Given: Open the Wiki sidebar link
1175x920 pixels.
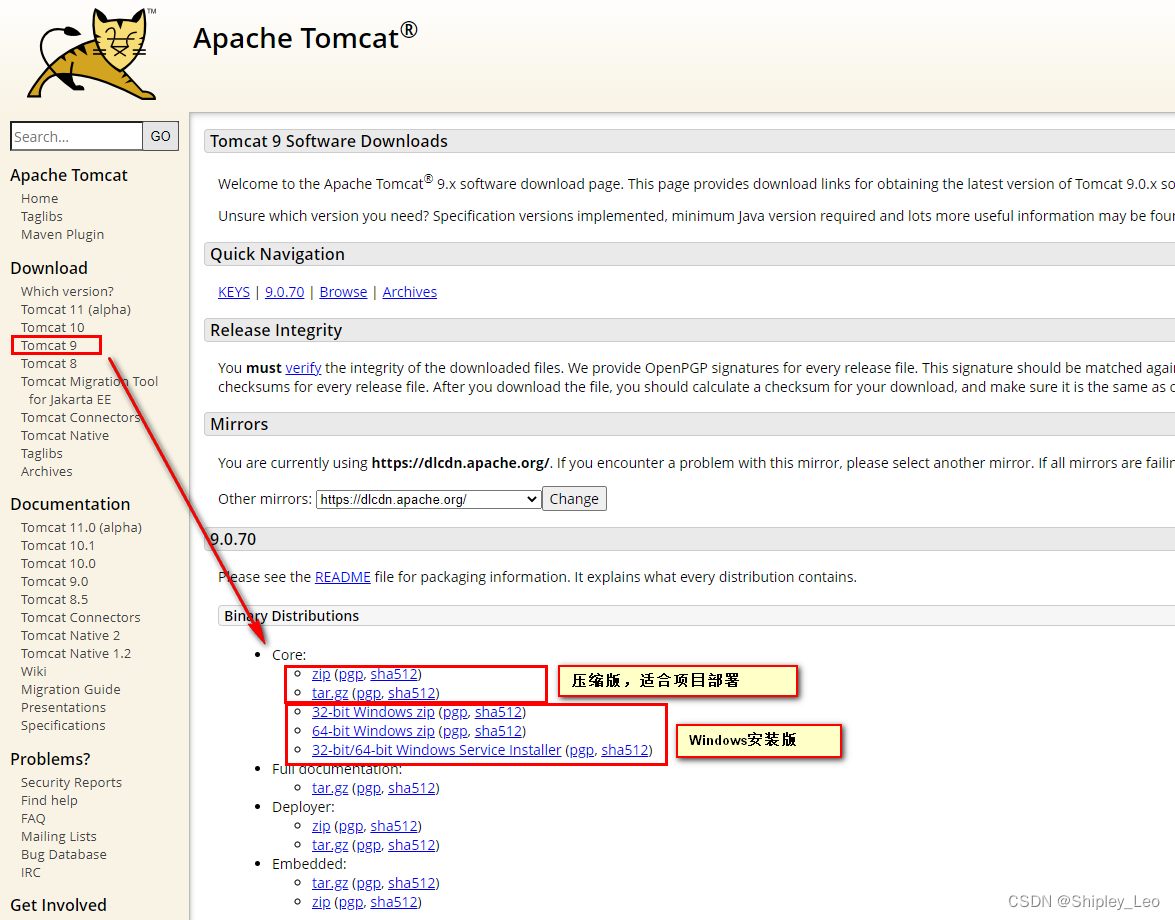Looking at the screenshot, I should pyautogui.click(x=34, y=671).
